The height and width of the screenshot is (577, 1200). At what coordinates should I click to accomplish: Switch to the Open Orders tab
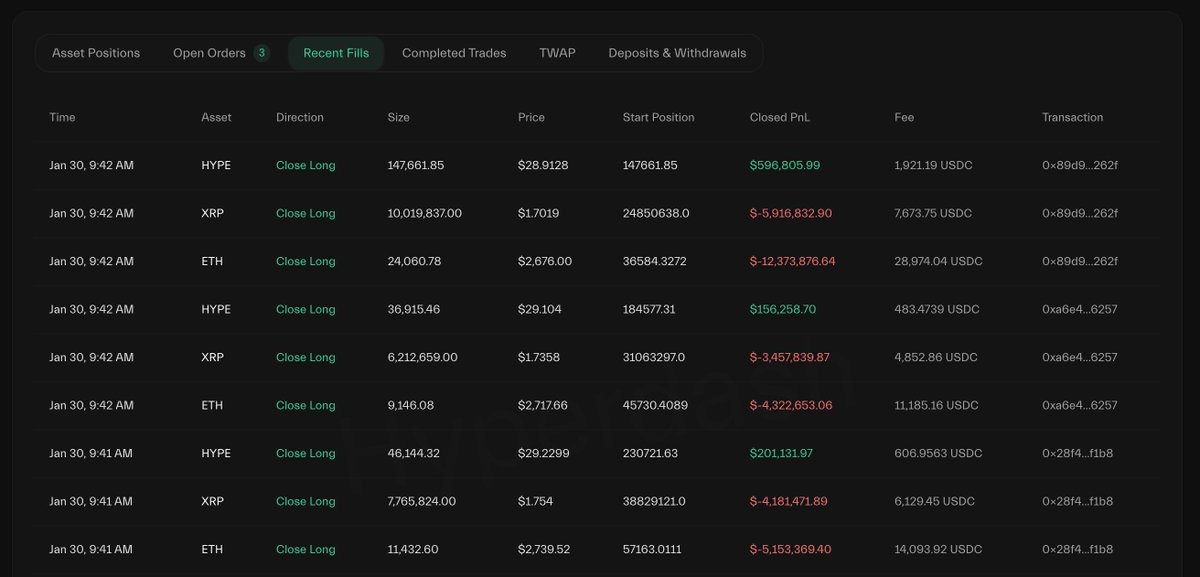click(x=209, y=53)
